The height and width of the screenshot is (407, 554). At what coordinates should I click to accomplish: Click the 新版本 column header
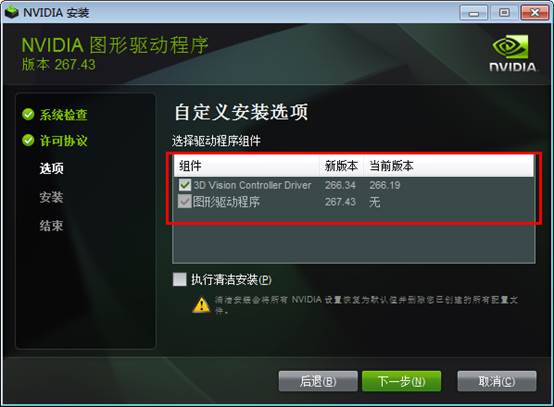click(x=341, y=166)
